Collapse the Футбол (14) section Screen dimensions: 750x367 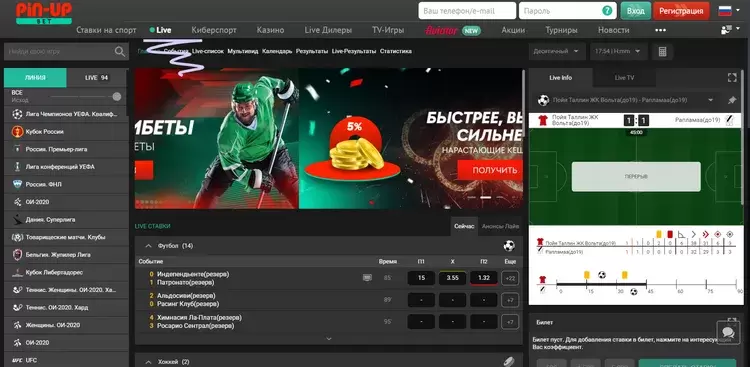[x=148, y=246]
